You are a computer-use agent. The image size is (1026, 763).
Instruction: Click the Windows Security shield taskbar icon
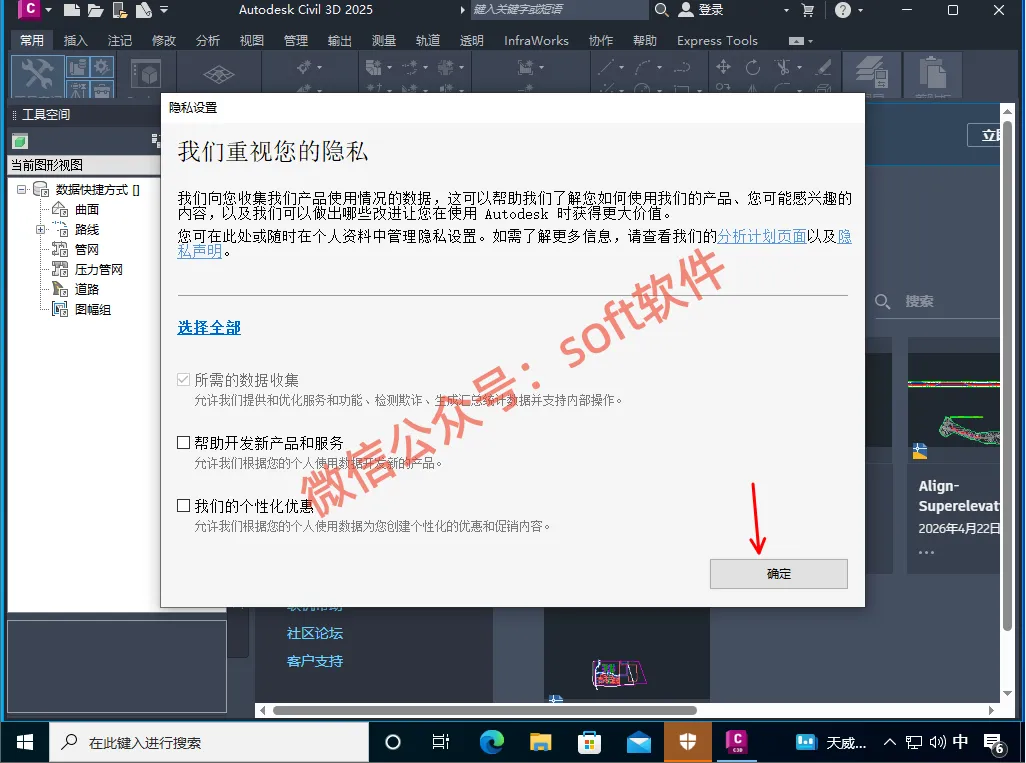(688, 742)
